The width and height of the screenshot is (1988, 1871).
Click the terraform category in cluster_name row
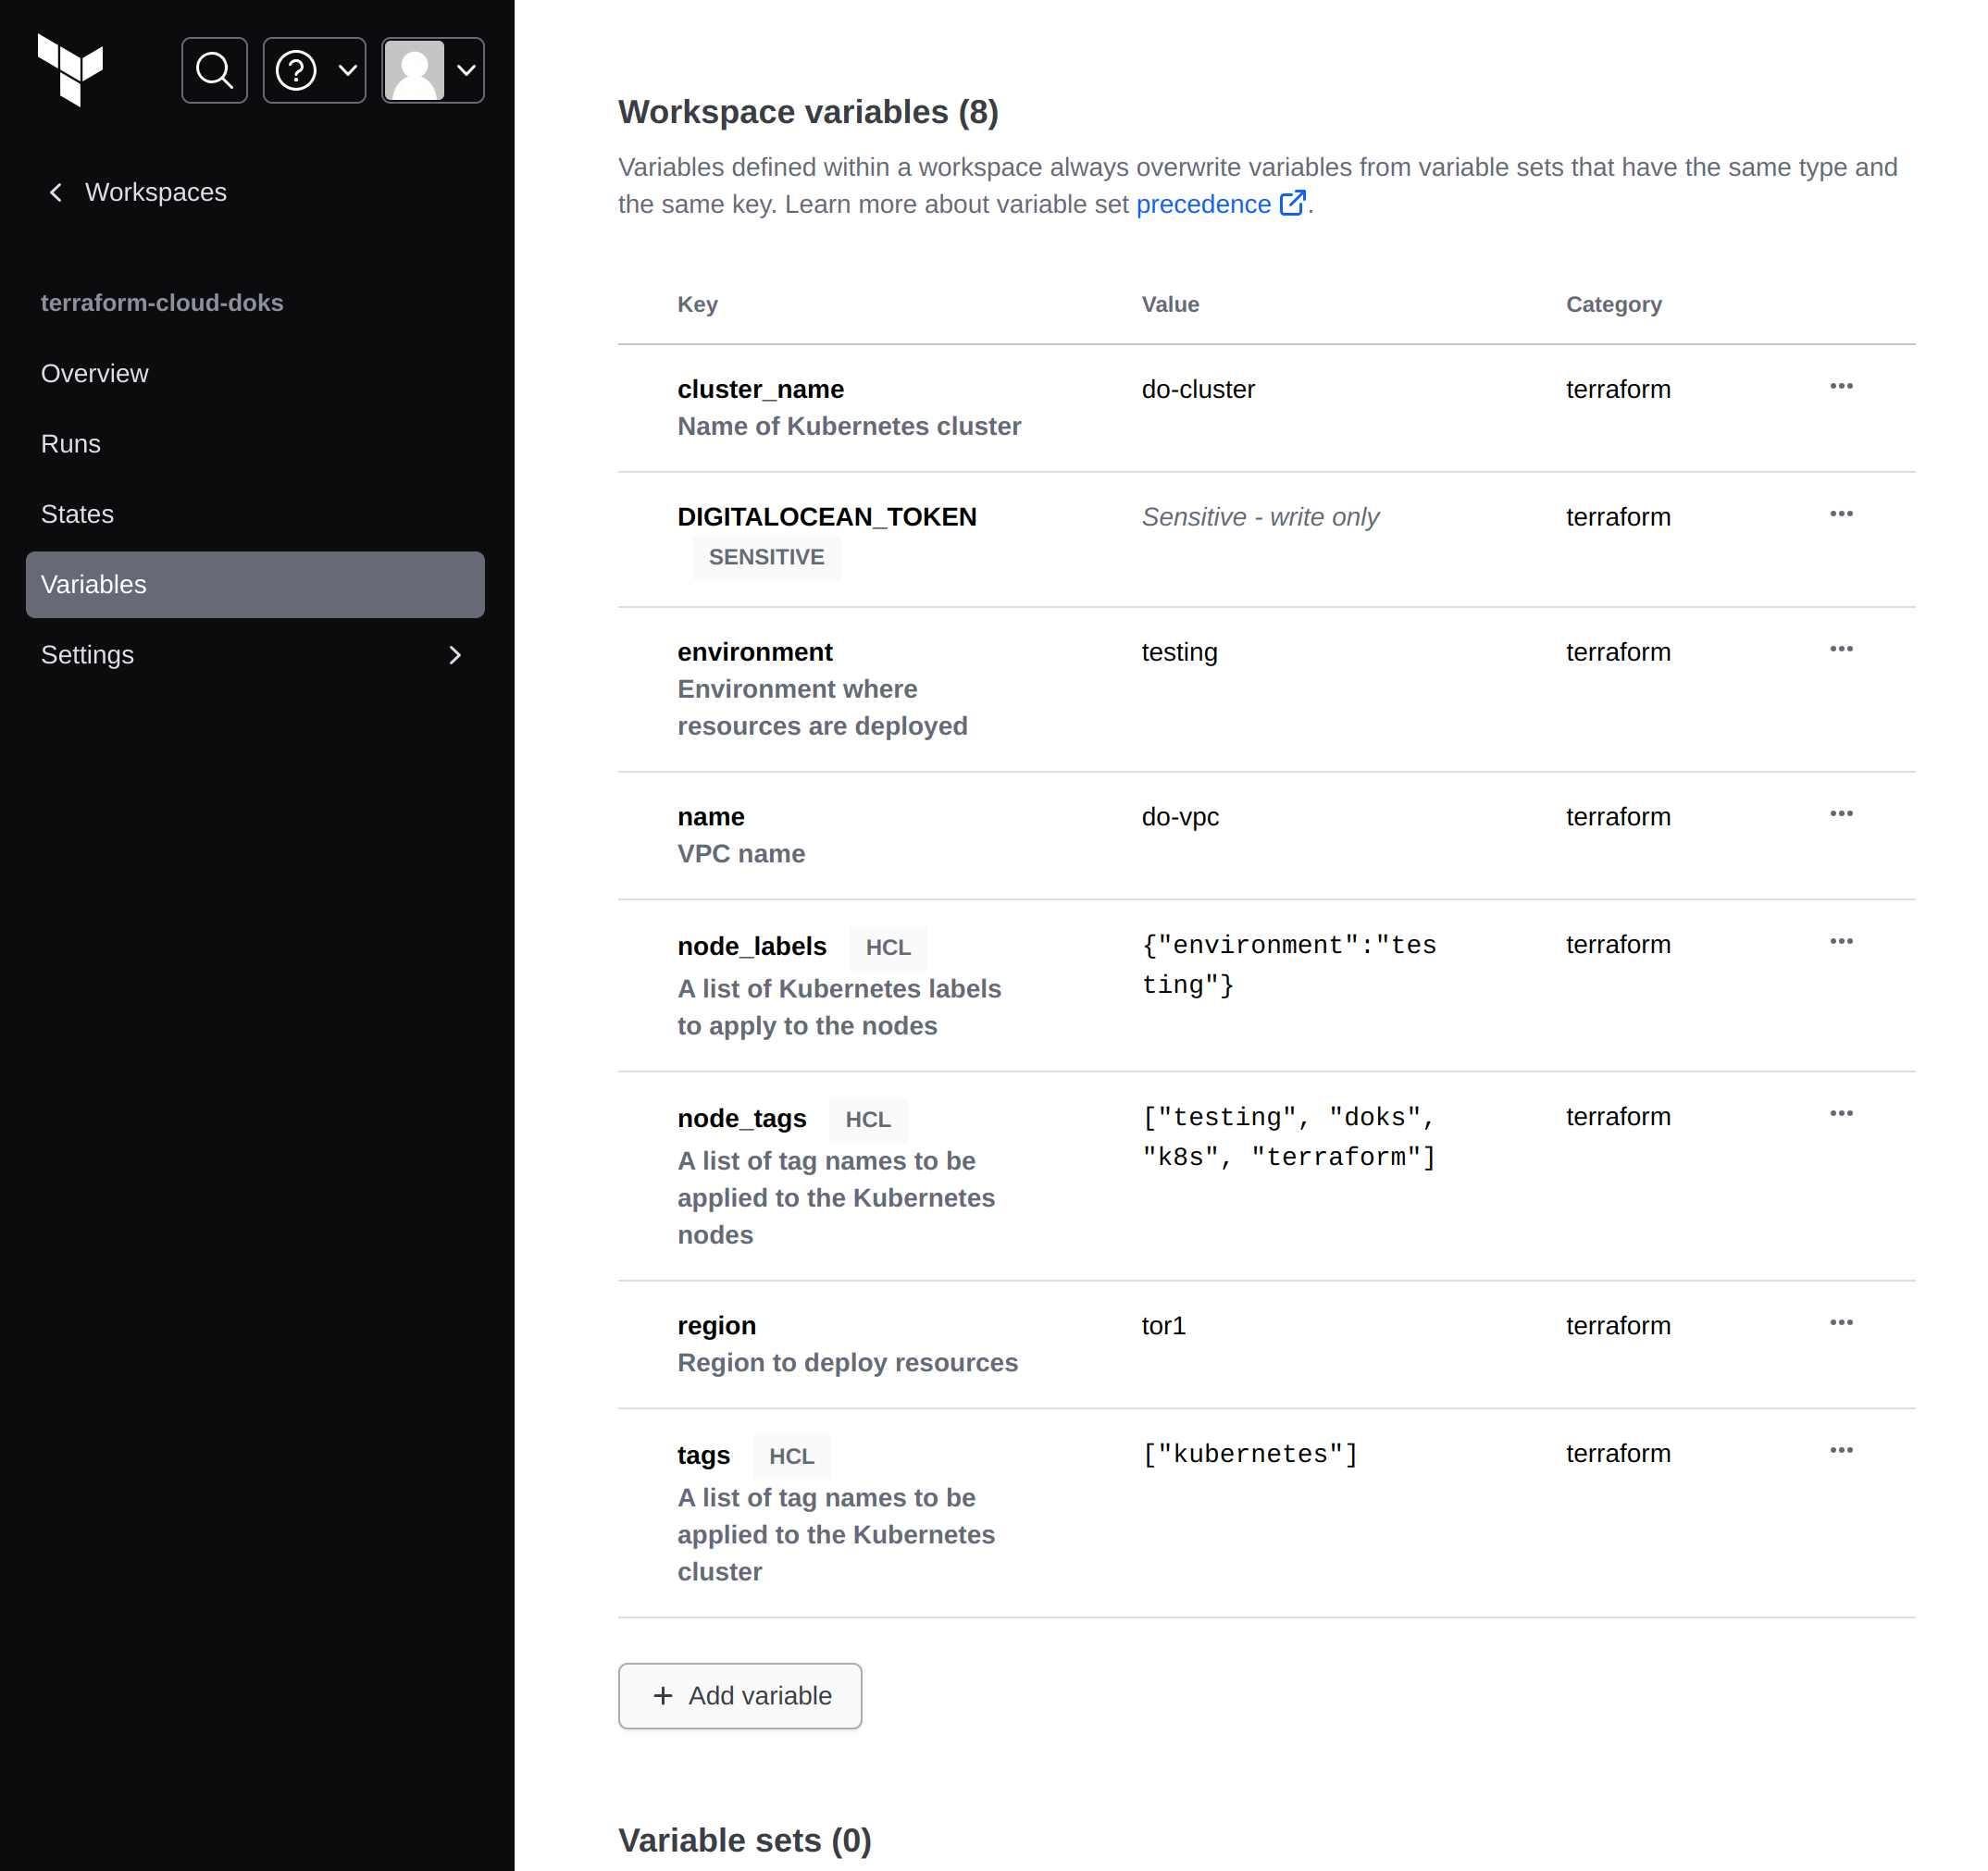click(x=1618, y=389)
